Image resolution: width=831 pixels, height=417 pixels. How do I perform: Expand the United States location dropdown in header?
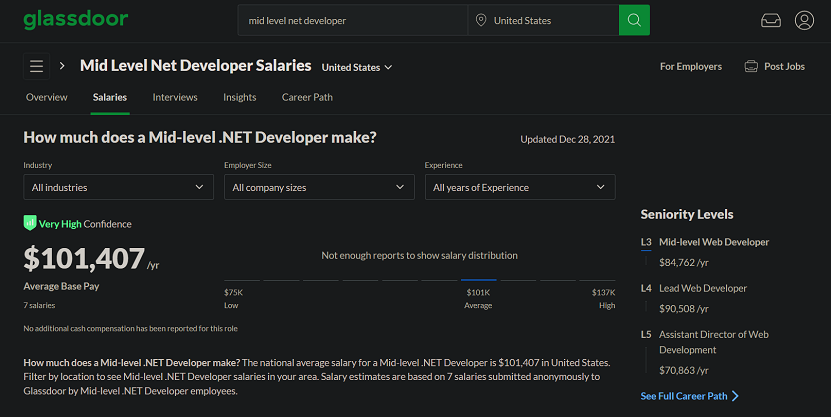click(357, 67)
